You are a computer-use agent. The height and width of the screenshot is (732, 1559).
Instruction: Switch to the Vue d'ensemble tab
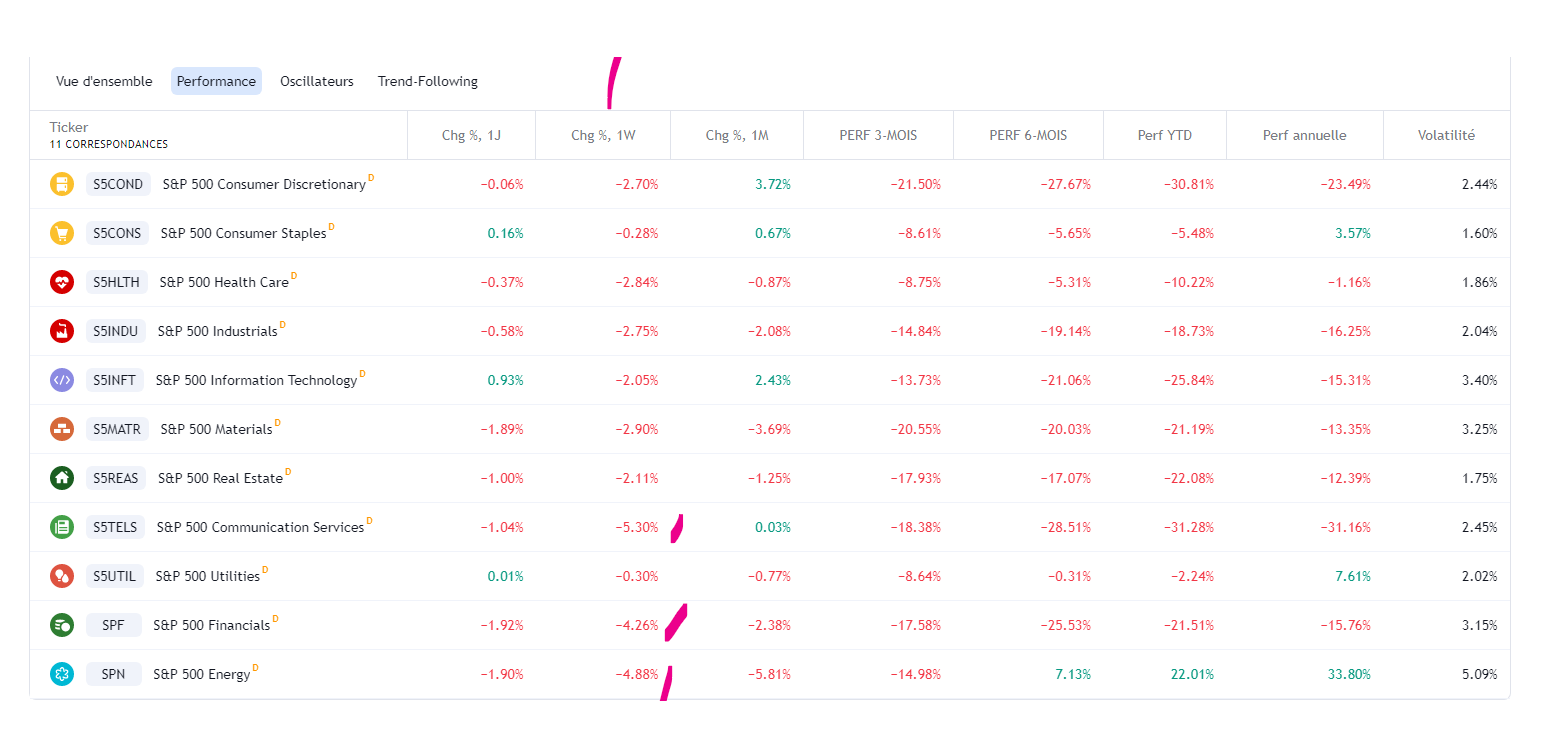pos(104,82)
